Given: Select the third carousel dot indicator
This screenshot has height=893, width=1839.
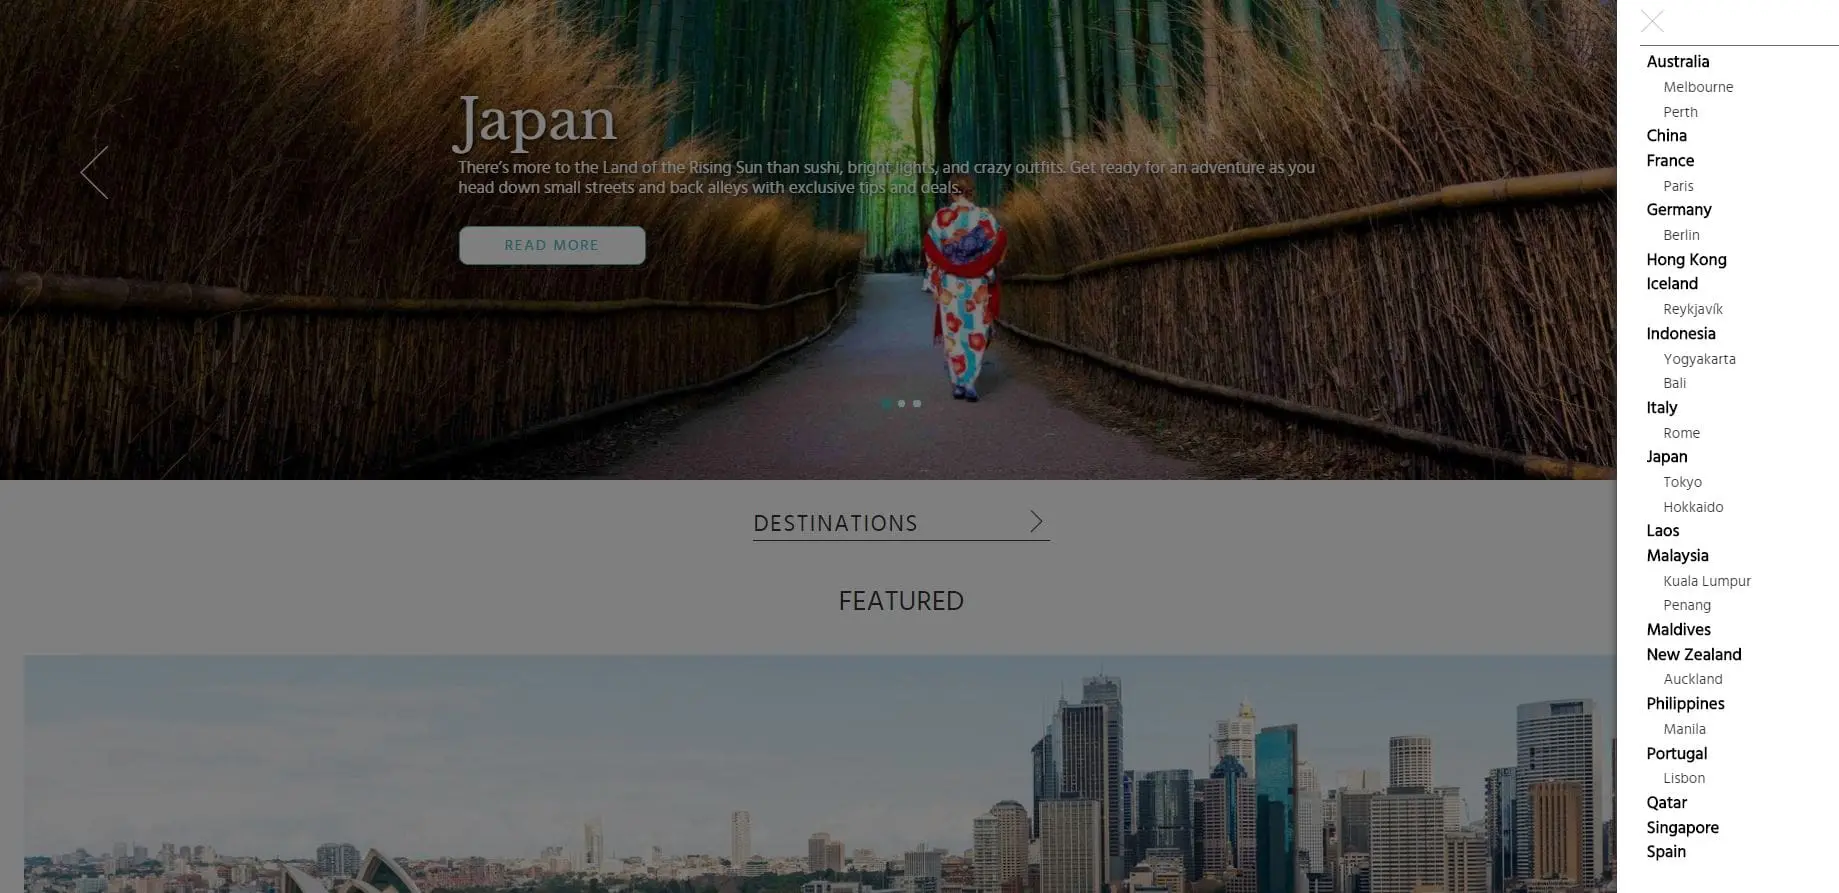Looking at the screenshot, I should (x=917, y=404).
